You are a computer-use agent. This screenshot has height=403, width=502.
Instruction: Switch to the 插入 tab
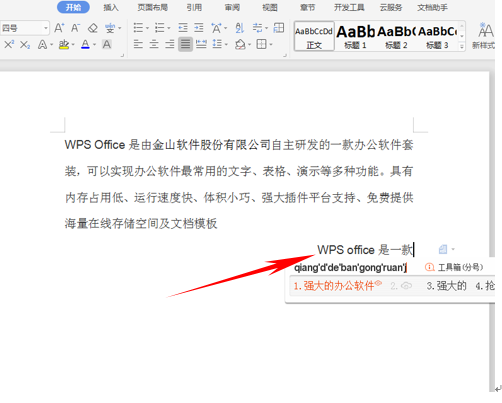tap(111, 7)
